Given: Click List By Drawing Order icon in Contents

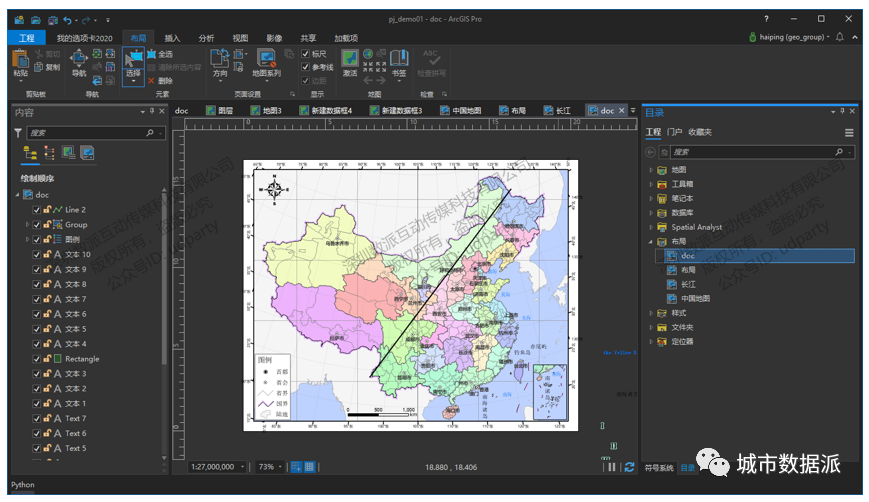Looking at the screenshot, I should (30, 153).
